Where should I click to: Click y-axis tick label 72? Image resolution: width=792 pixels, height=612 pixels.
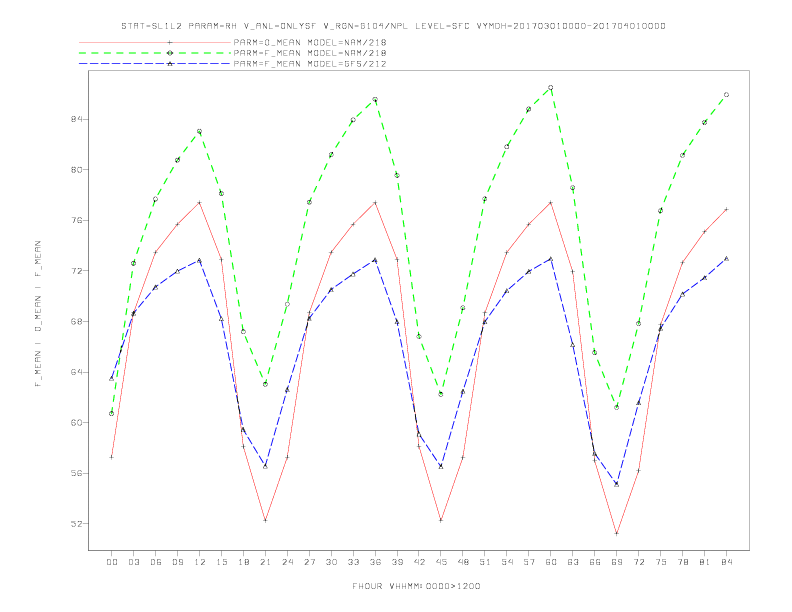tap(76, 271)
